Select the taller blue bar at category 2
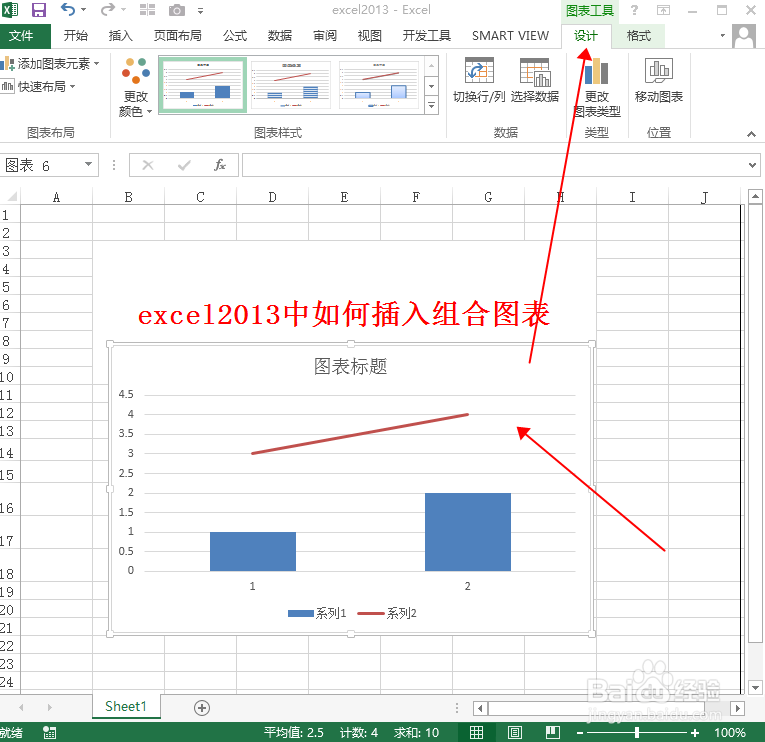 click(x=467, y=532)
